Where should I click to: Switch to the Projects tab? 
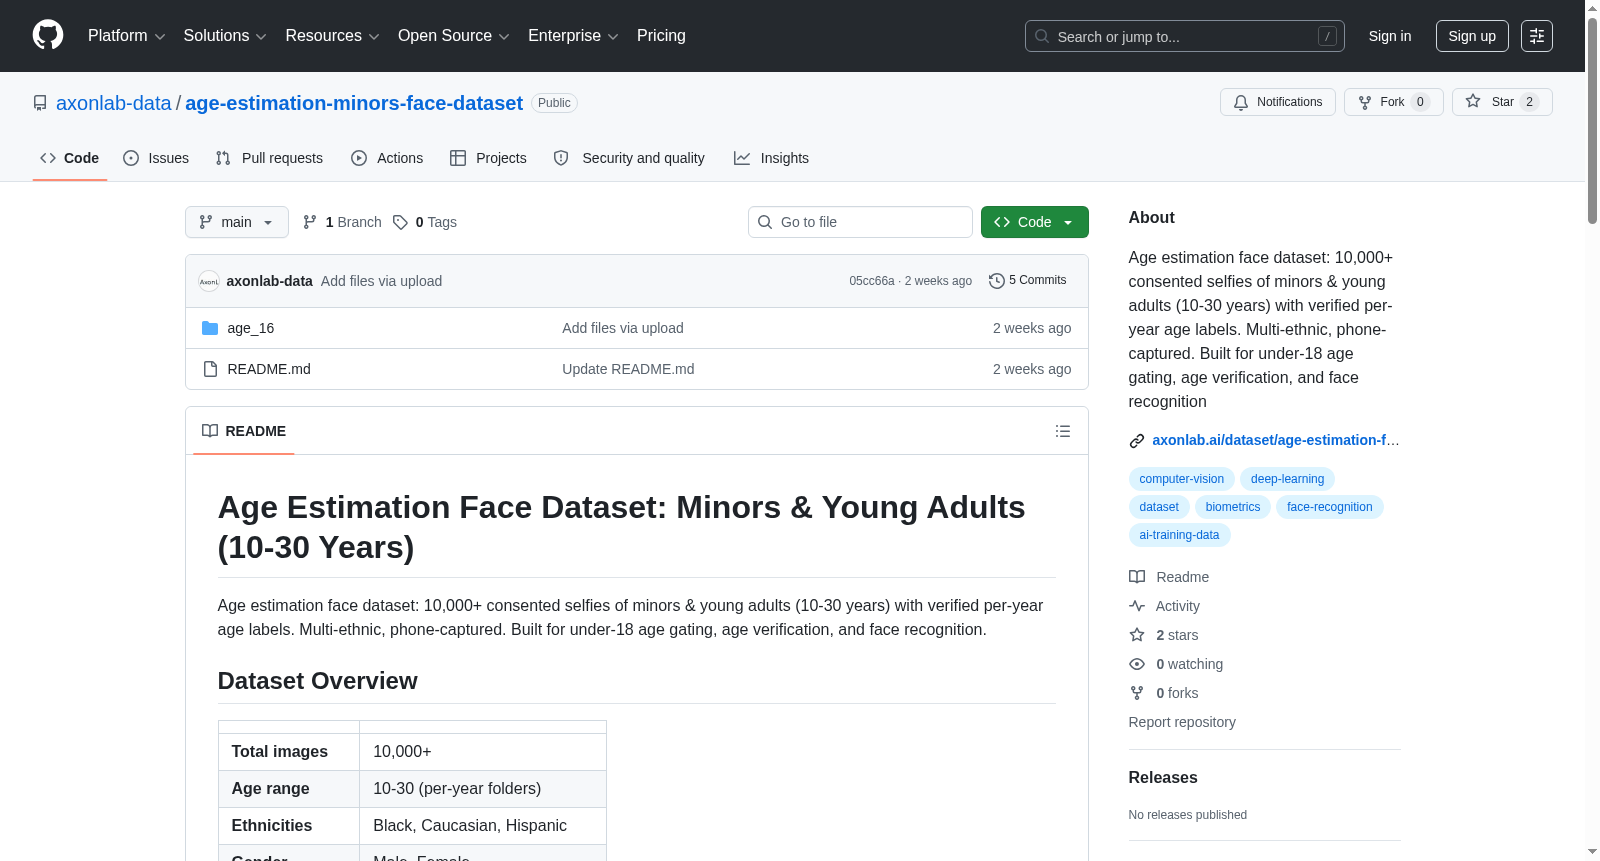(488, 158)
